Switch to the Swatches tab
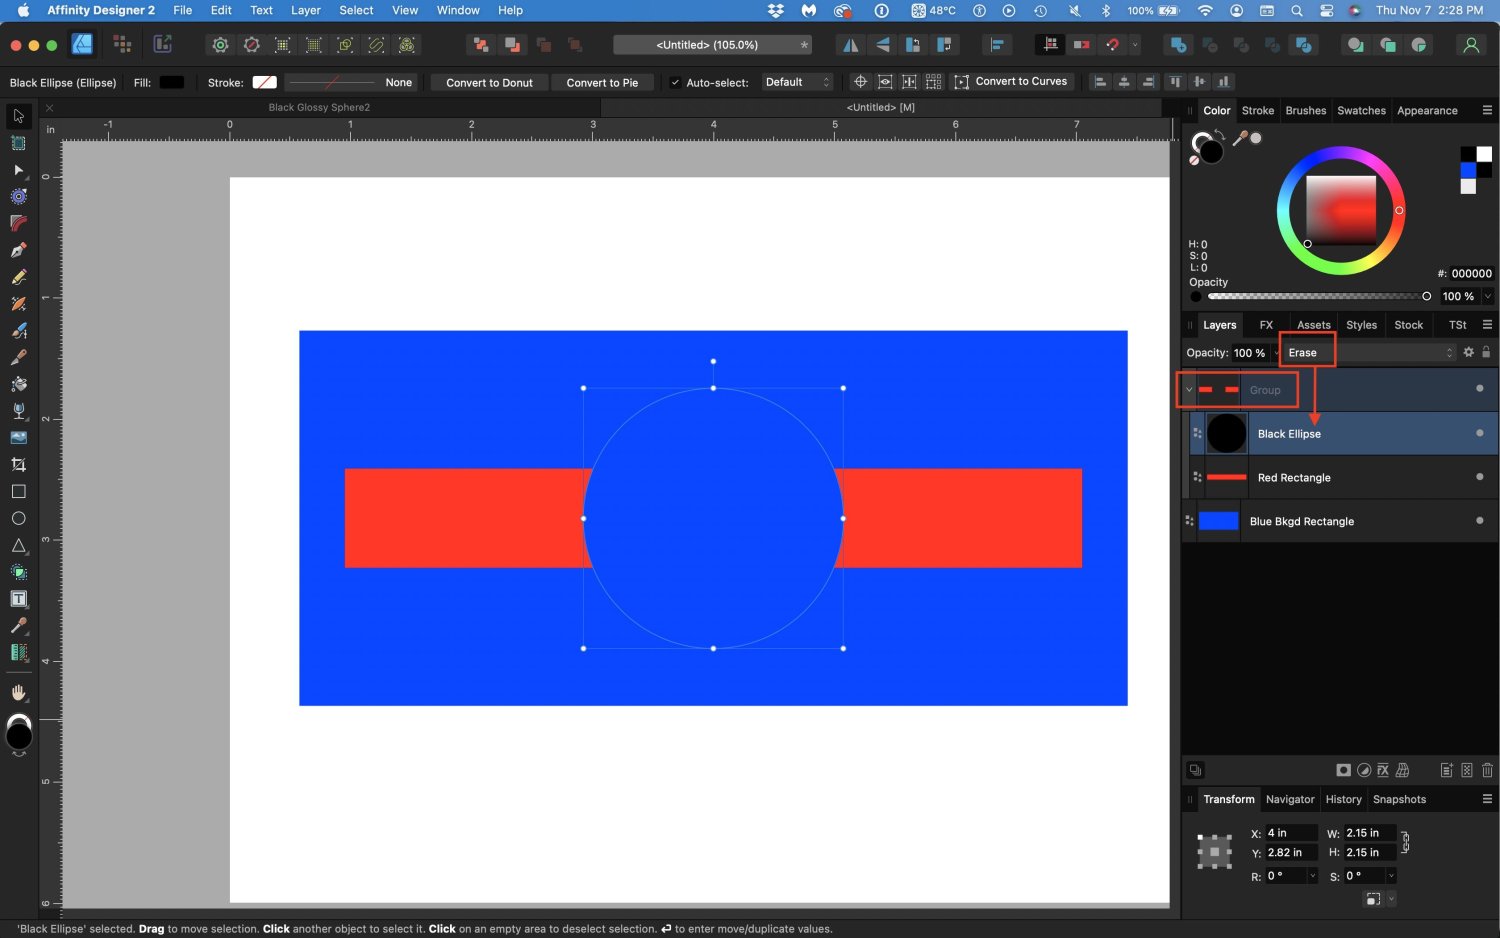1500x938 pixels. pos(1361,111)
